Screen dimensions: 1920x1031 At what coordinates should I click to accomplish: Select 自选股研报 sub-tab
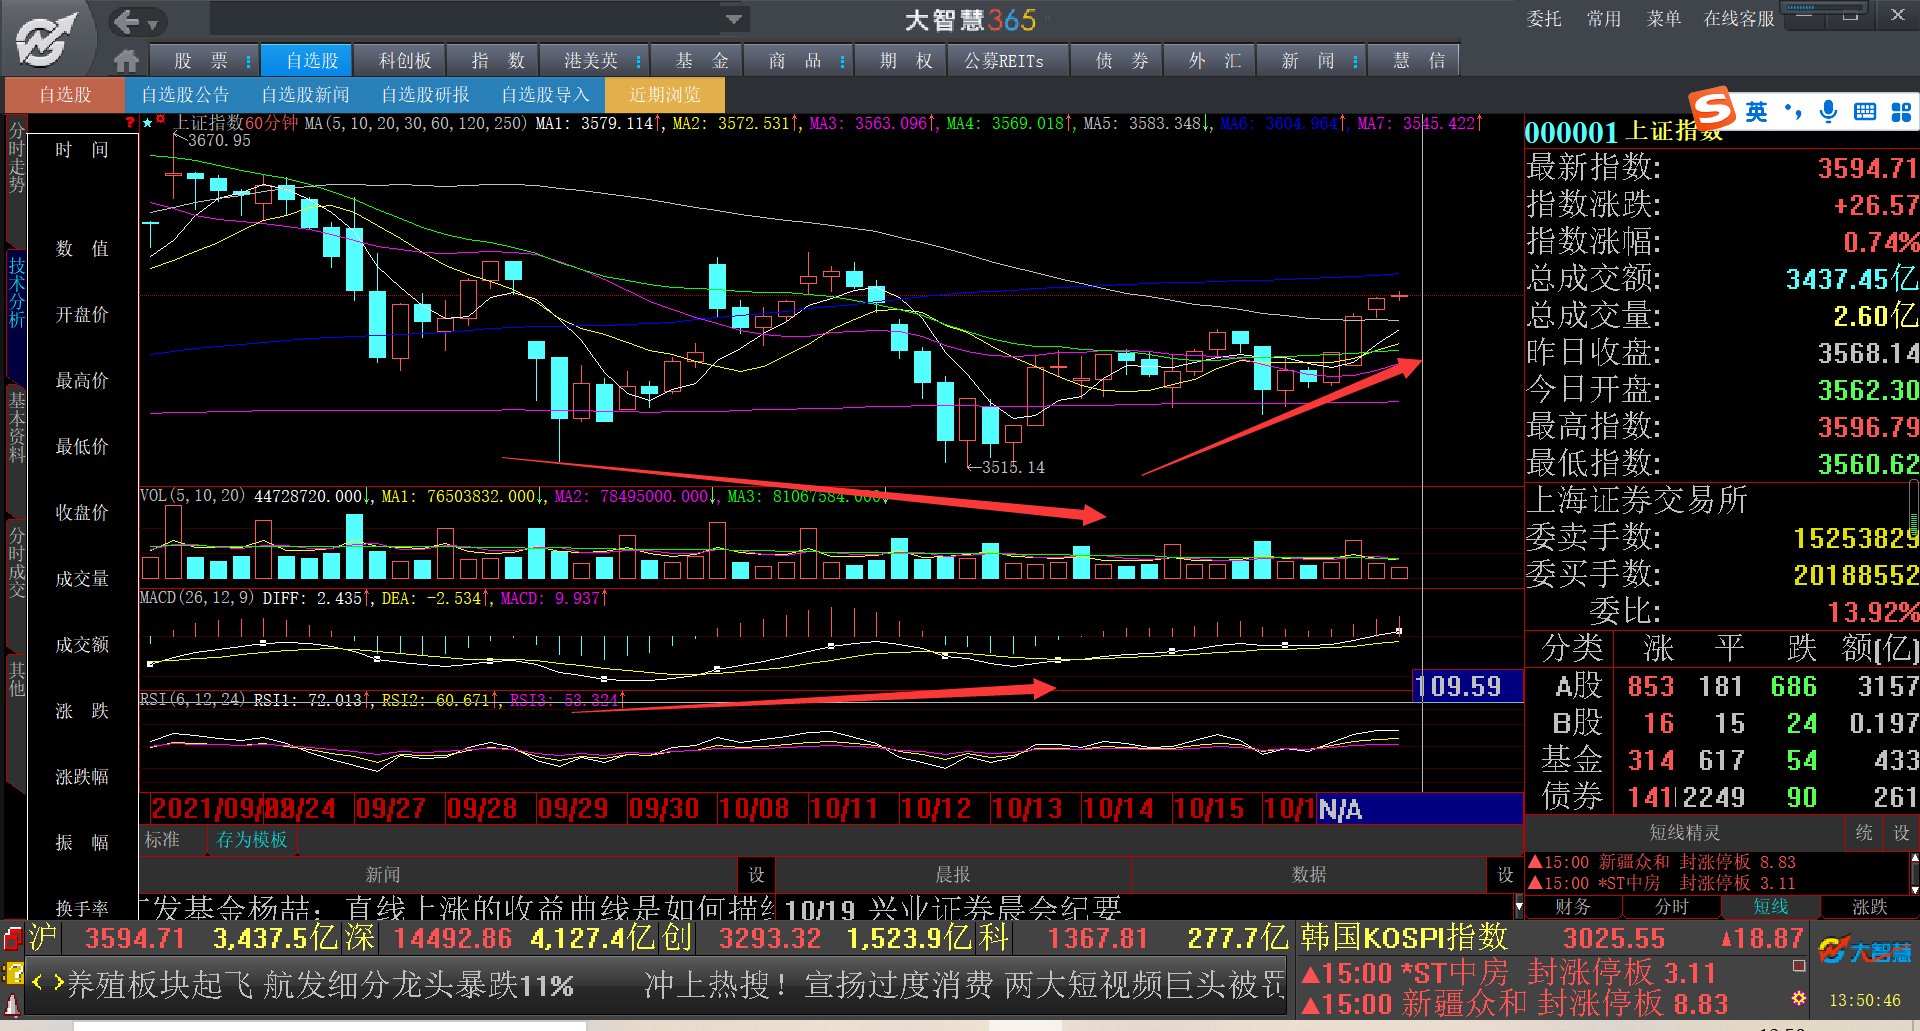pos(426,95)
